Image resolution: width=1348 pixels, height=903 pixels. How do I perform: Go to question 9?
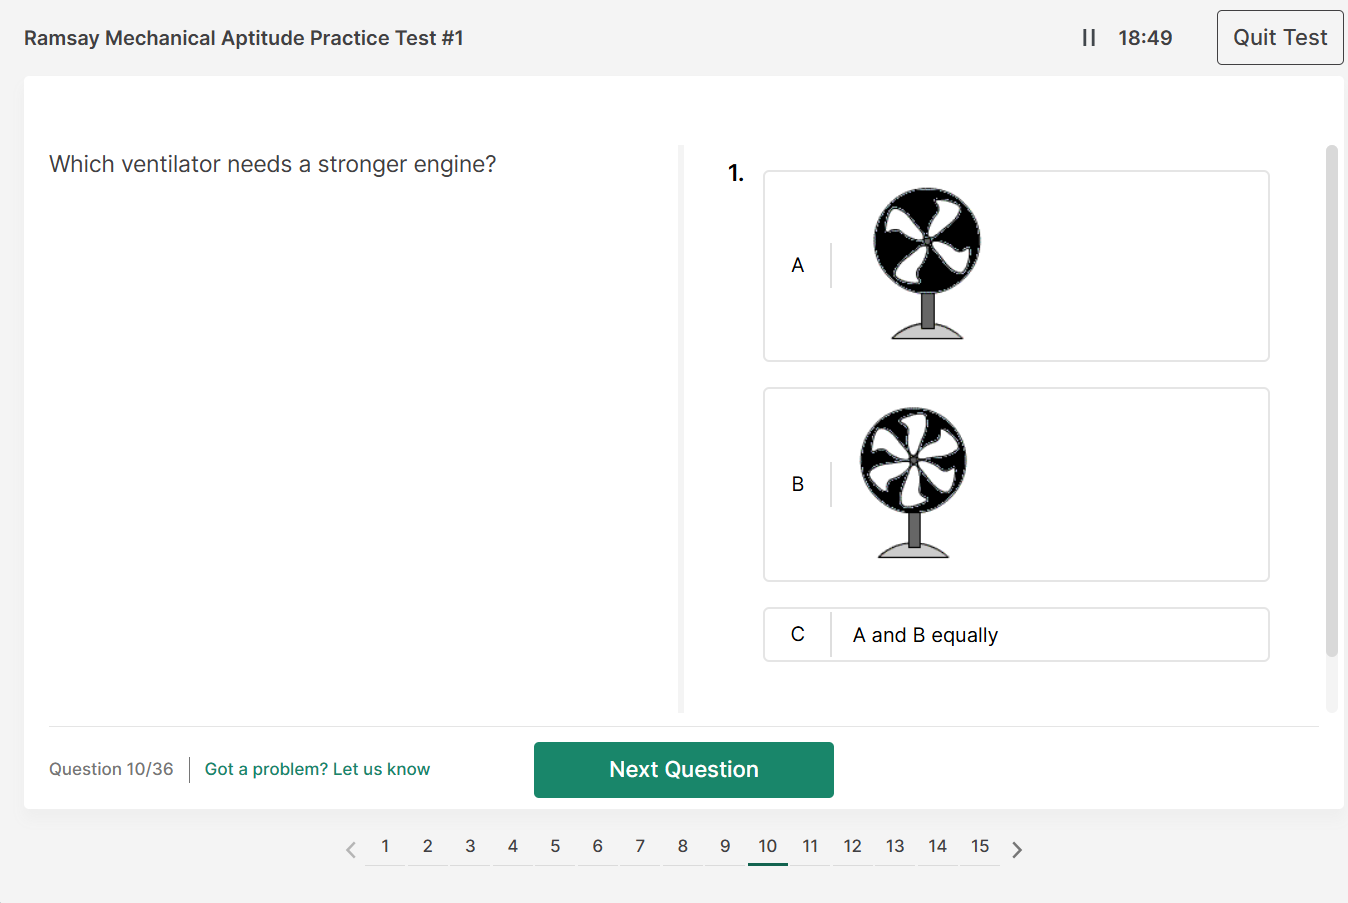coord(725,847)
